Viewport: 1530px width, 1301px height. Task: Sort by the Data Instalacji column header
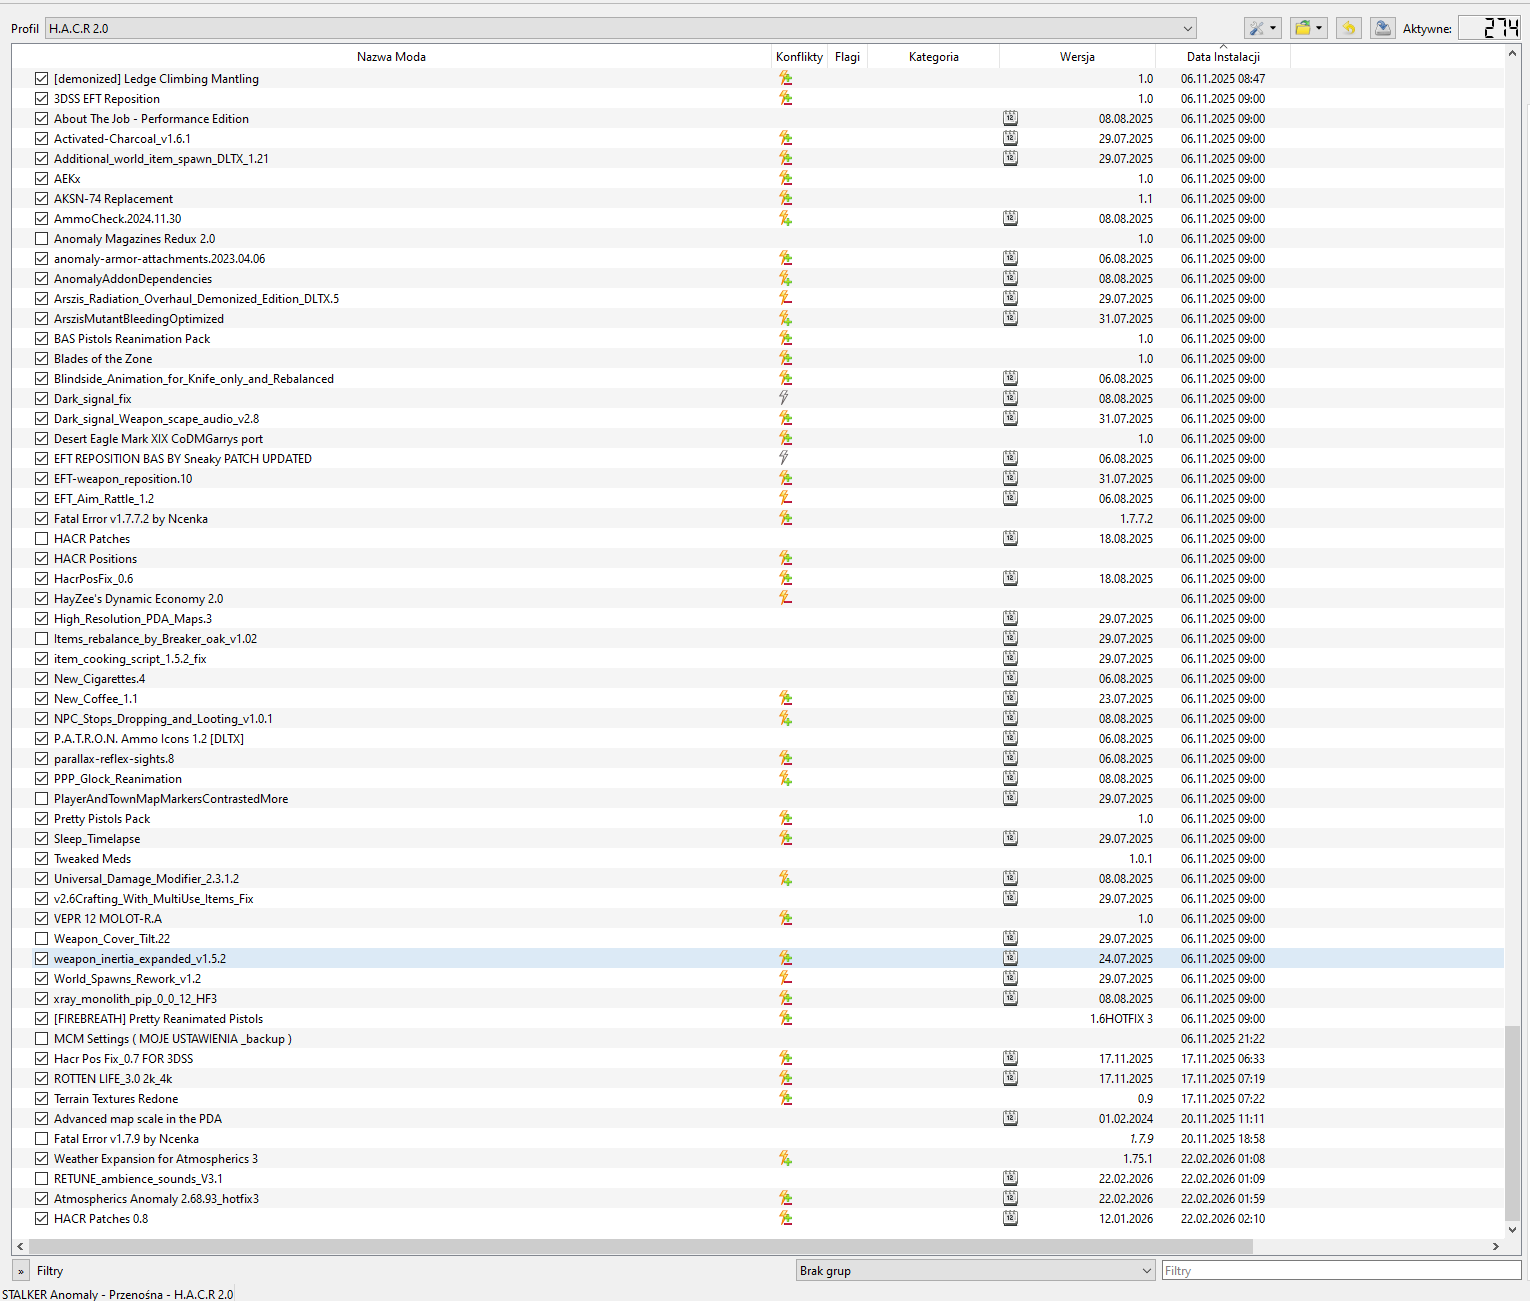pos(1222,57)
